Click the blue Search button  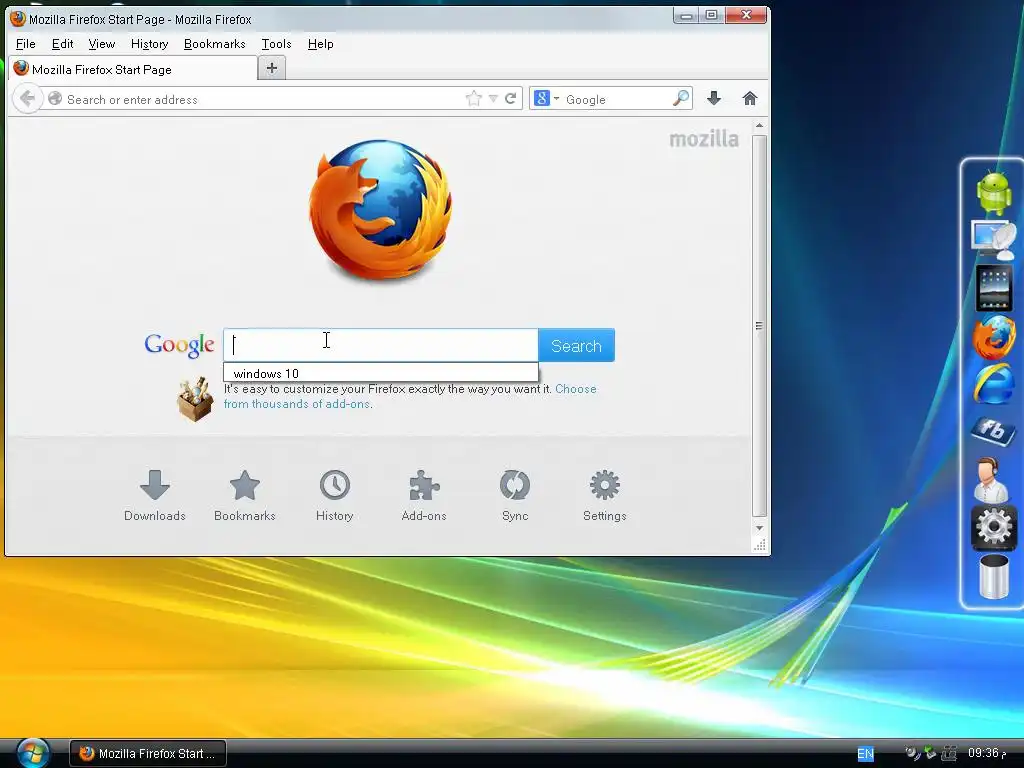[x=576, y=345]
